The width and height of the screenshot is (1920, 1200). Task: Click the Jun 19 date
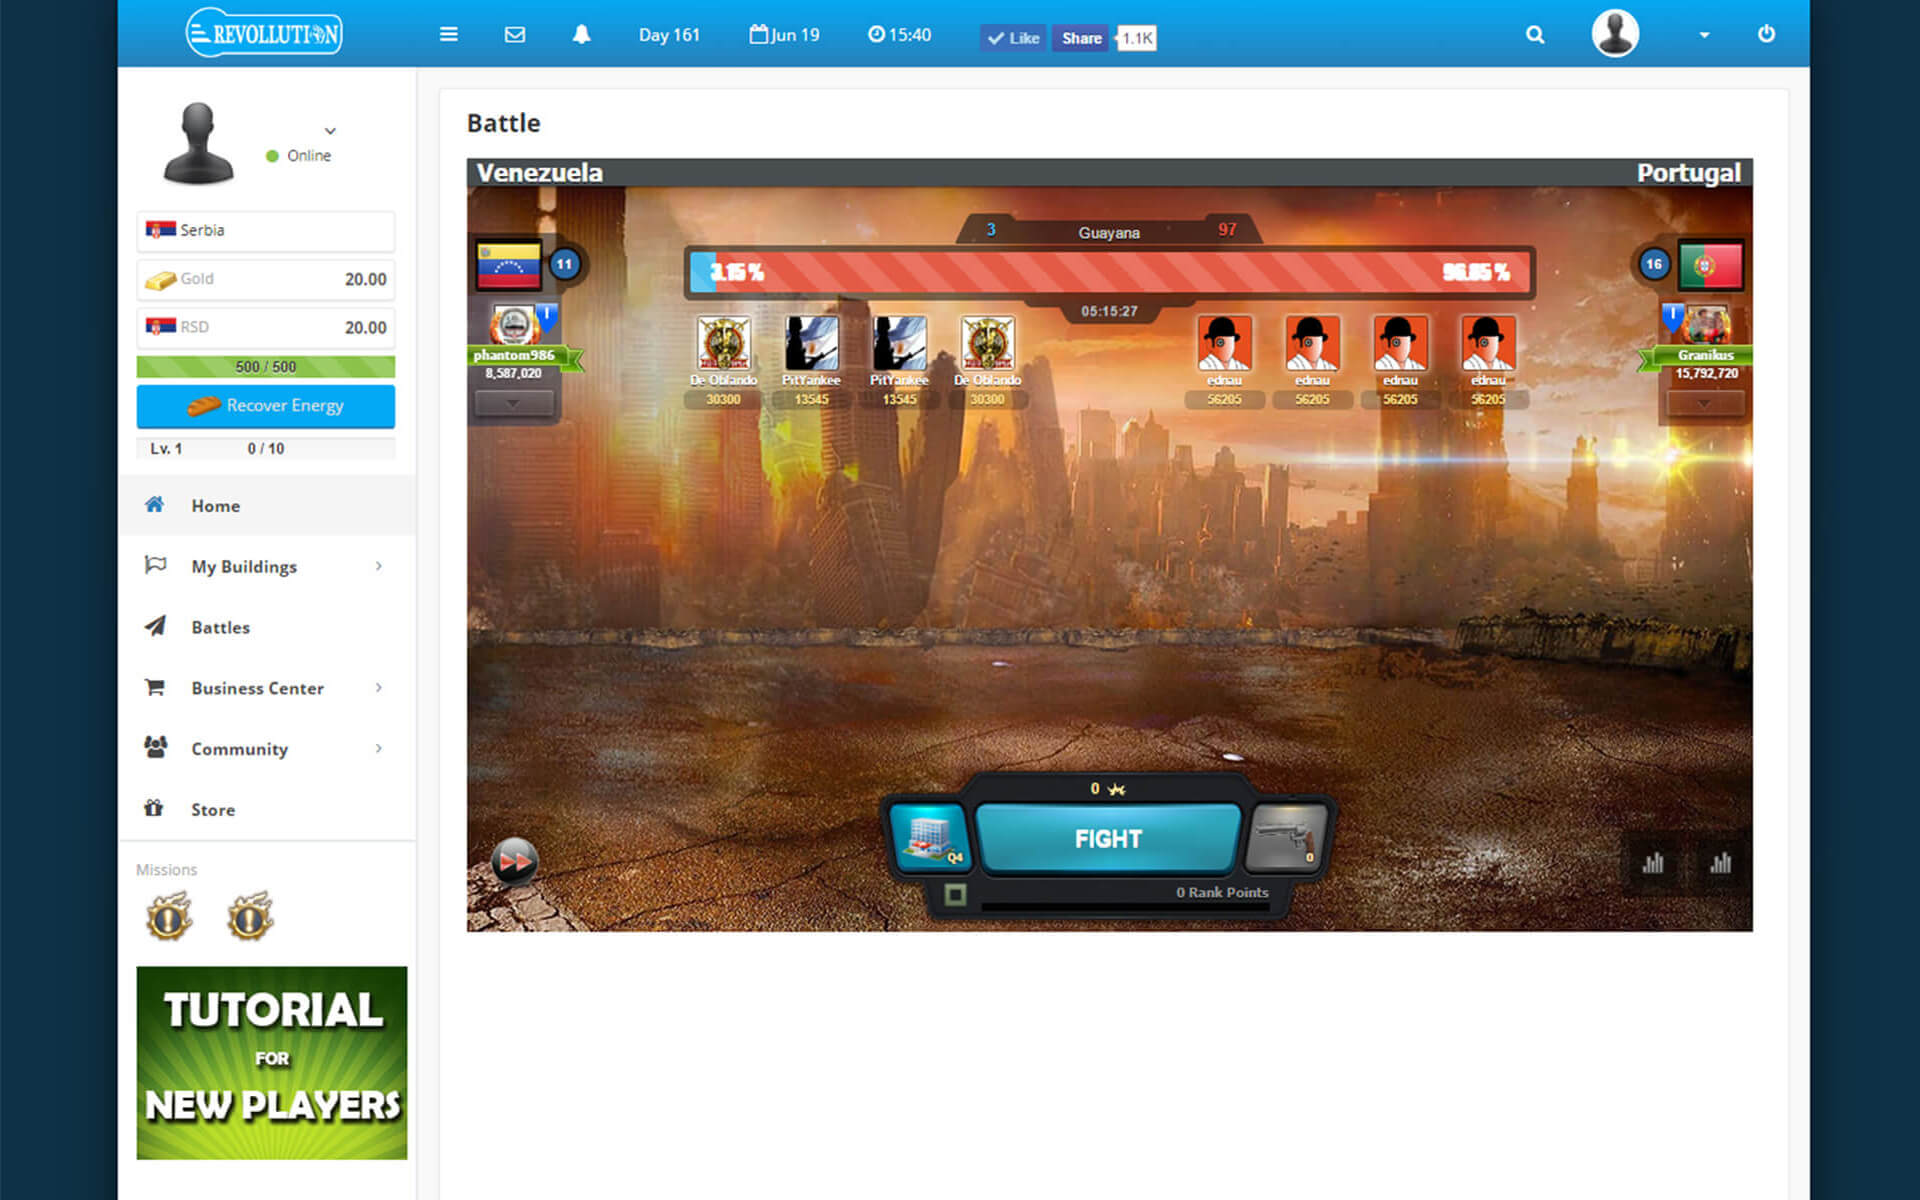pyautogui.click(x=784, y=35)
